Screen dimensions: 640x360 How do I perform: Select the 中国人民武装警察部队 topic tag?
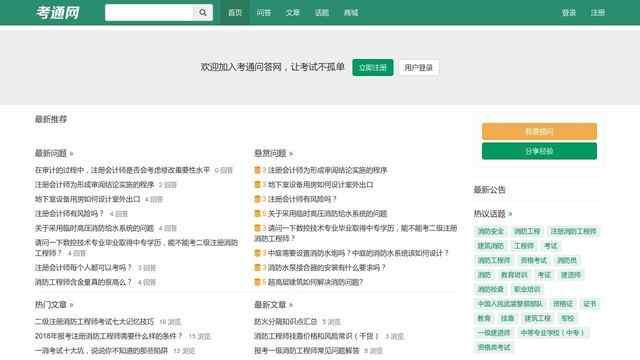tap(510, 304)
